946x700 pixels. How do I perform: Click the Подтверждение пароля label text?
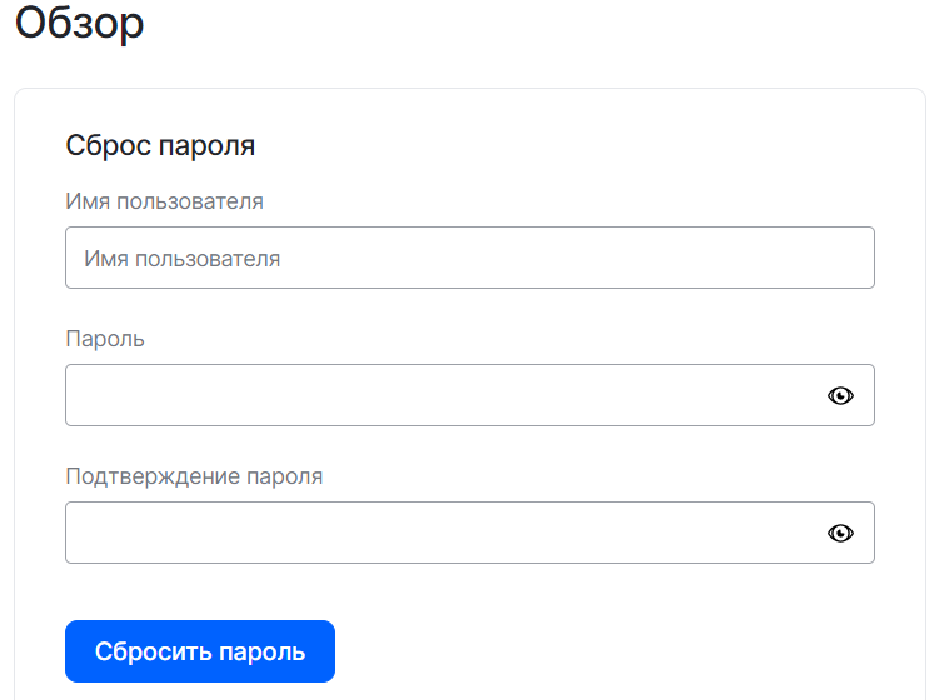(194, 476)
